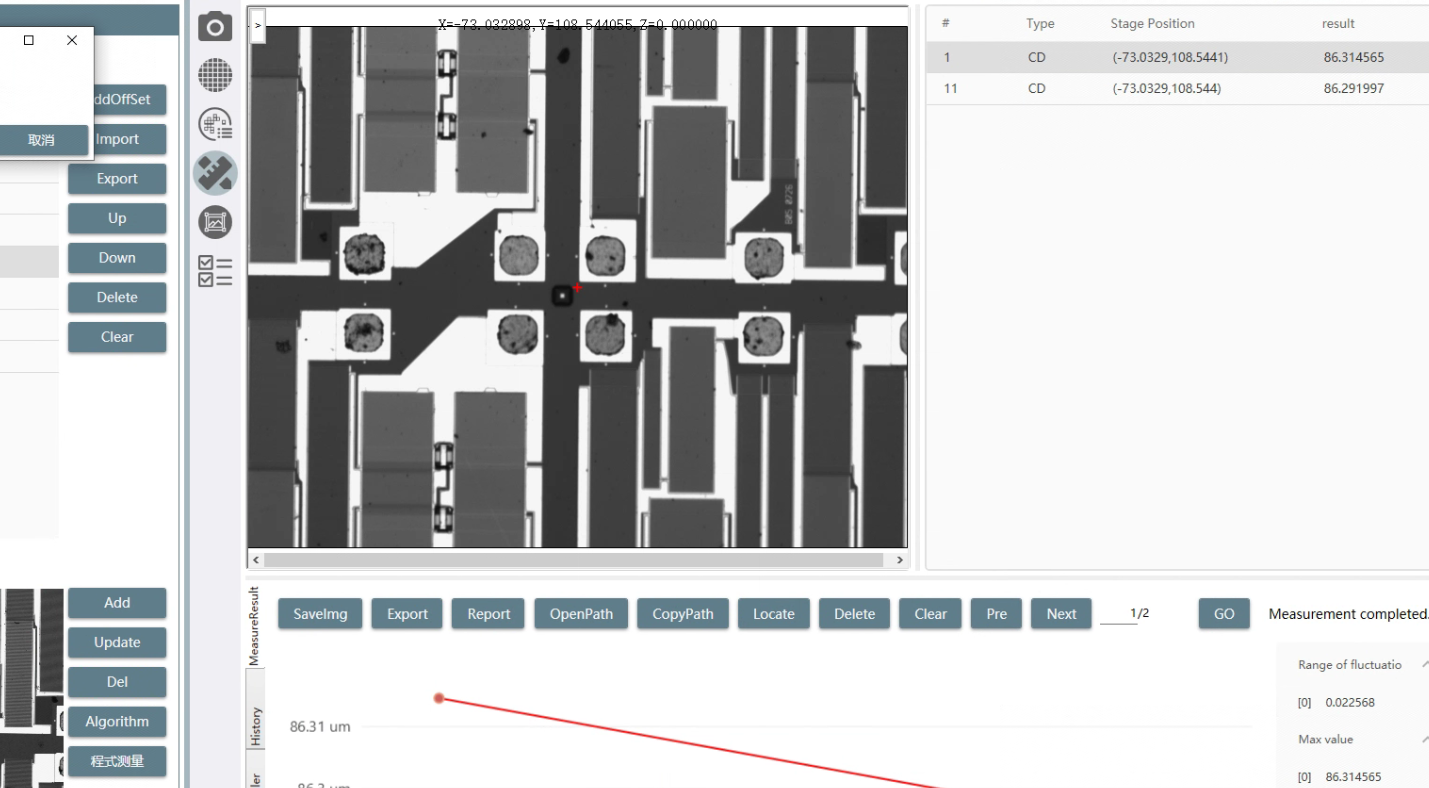Switch to the MeasureResult vertical tab
This screenshot has width=1429, height=788.
tap(254, 626)
